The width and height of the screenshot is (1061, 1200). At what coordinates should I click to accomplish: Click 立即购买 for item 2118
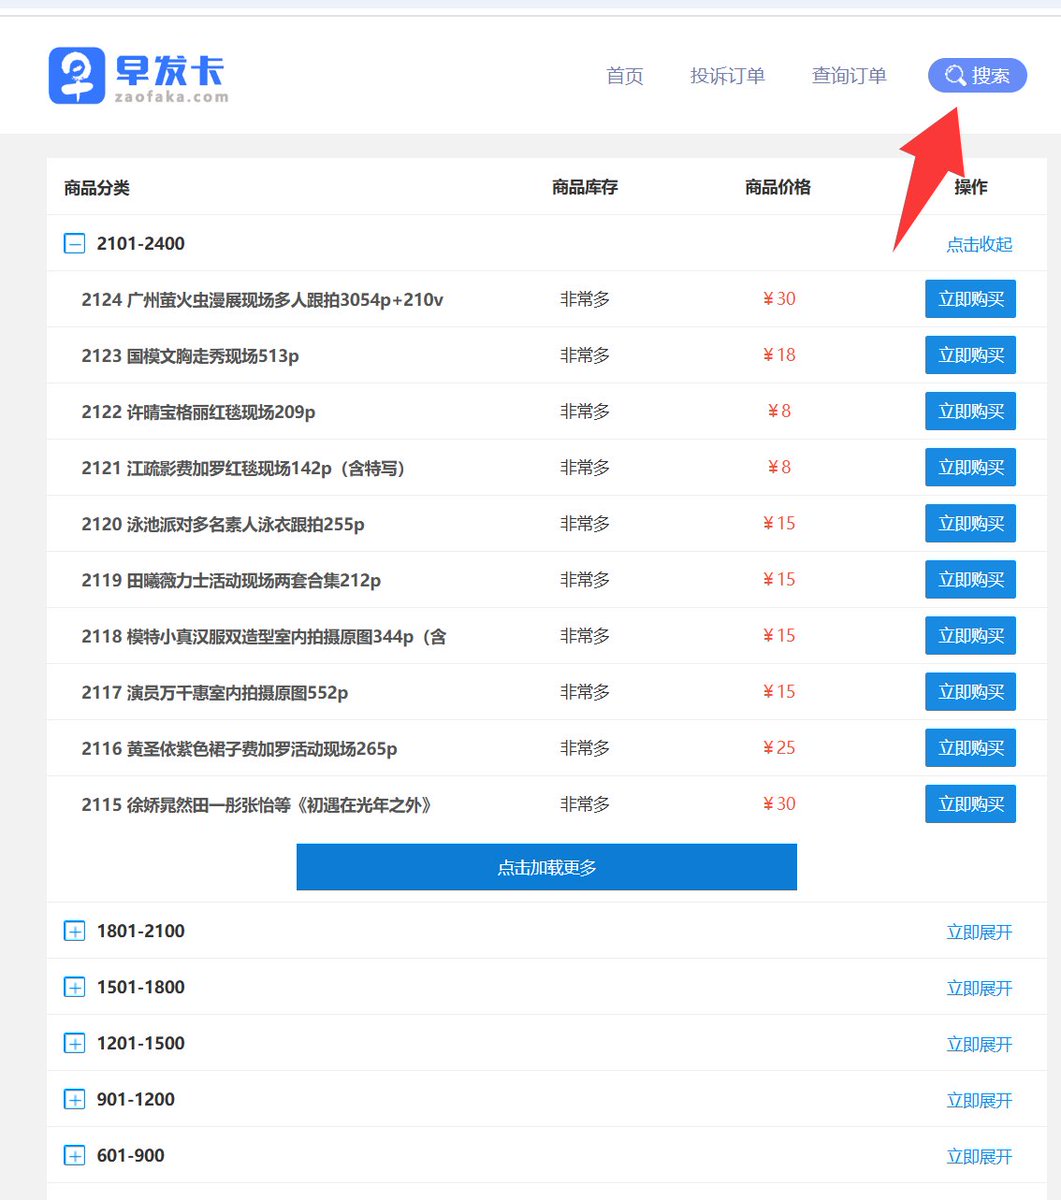(x=970, y=635)
